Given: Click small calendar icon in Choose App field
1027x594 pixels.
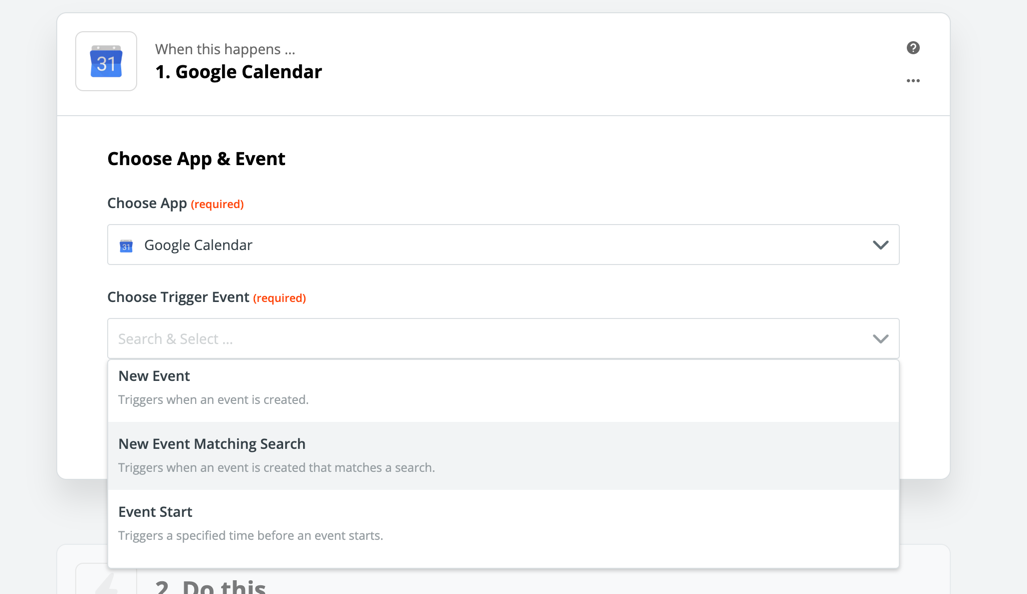Looking at the screenshot, I should click(x=126, y=246).
